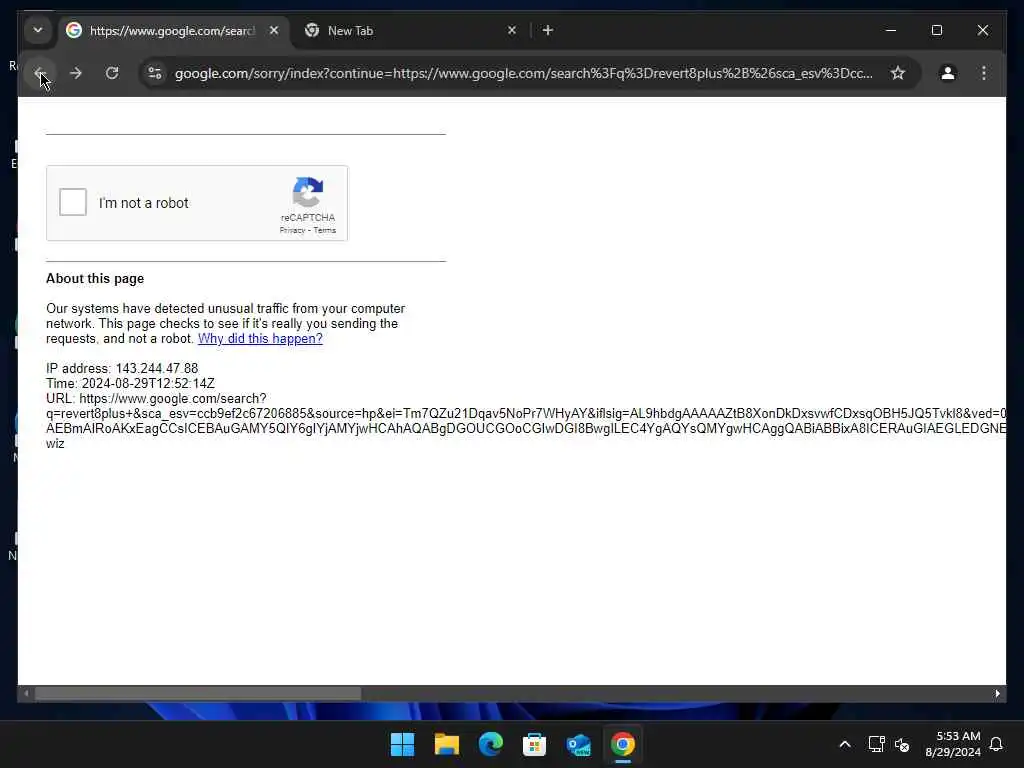Open Microsoft Store from taskbar
The height and width of the screenshot is (768, 1024).
pos(534,744)
